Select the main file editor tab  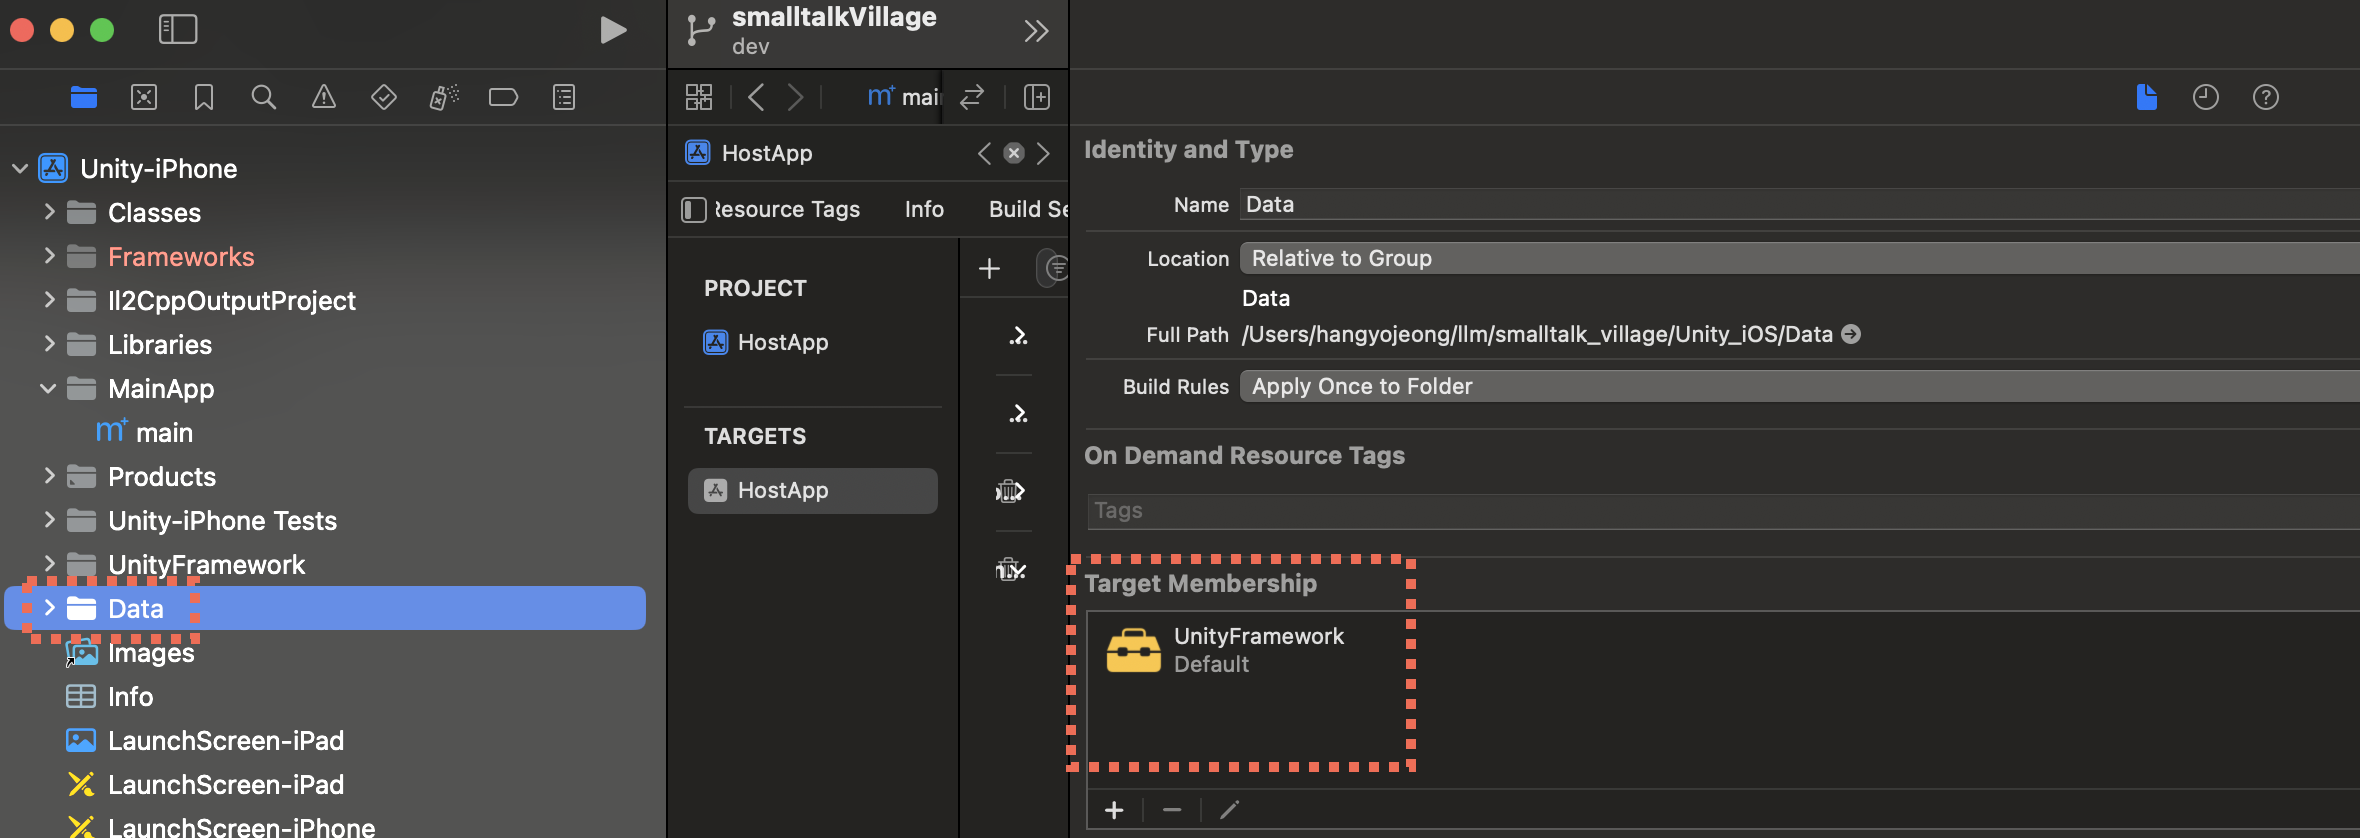(x=904, y=97)
